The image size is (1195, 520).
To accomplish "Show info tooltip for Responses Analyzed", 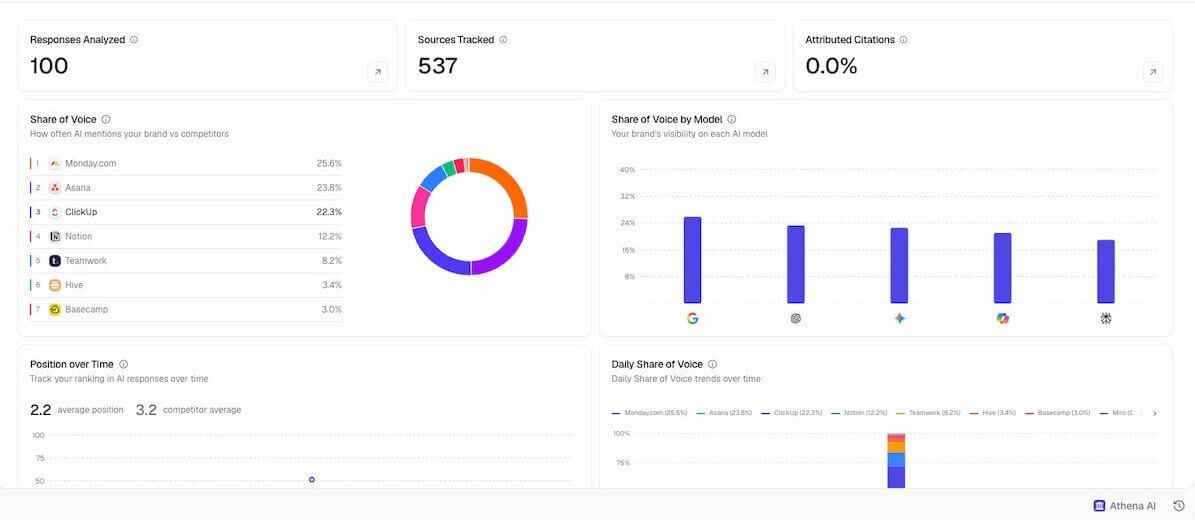I will coord(134,40).
